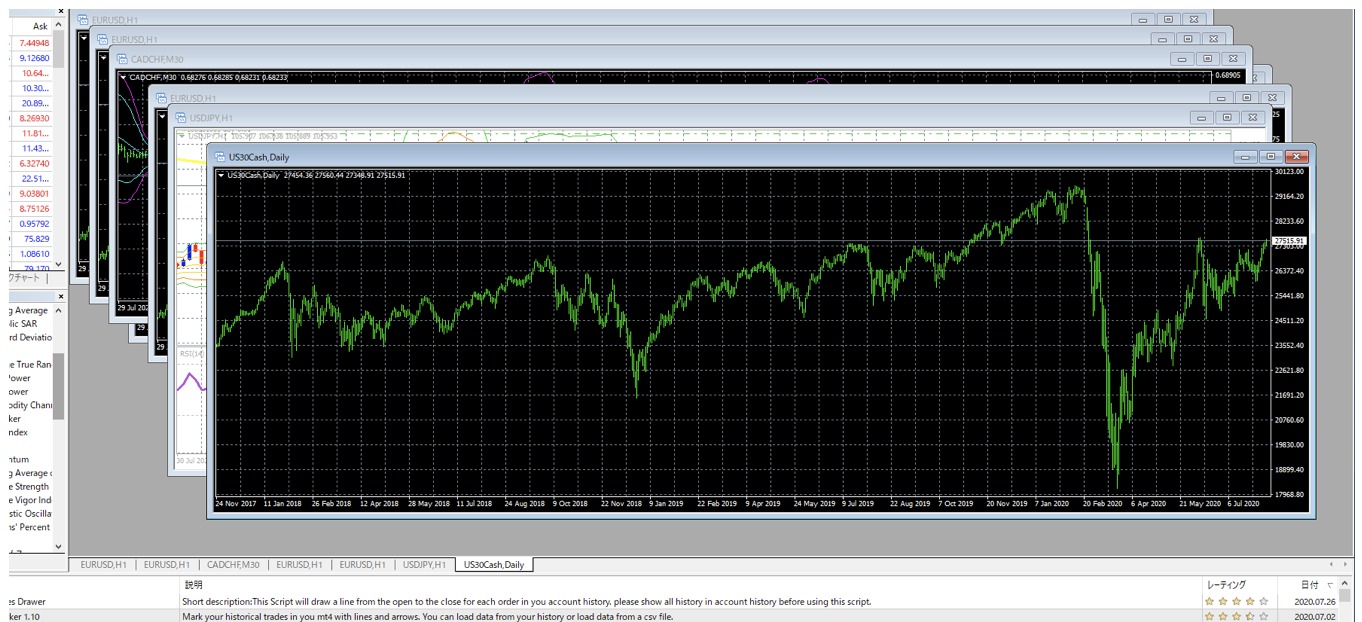The width and height of the screenshot is (1362, 622).
Task: Select the 7.44948 Ask price row
Action: tap(31, 43)
